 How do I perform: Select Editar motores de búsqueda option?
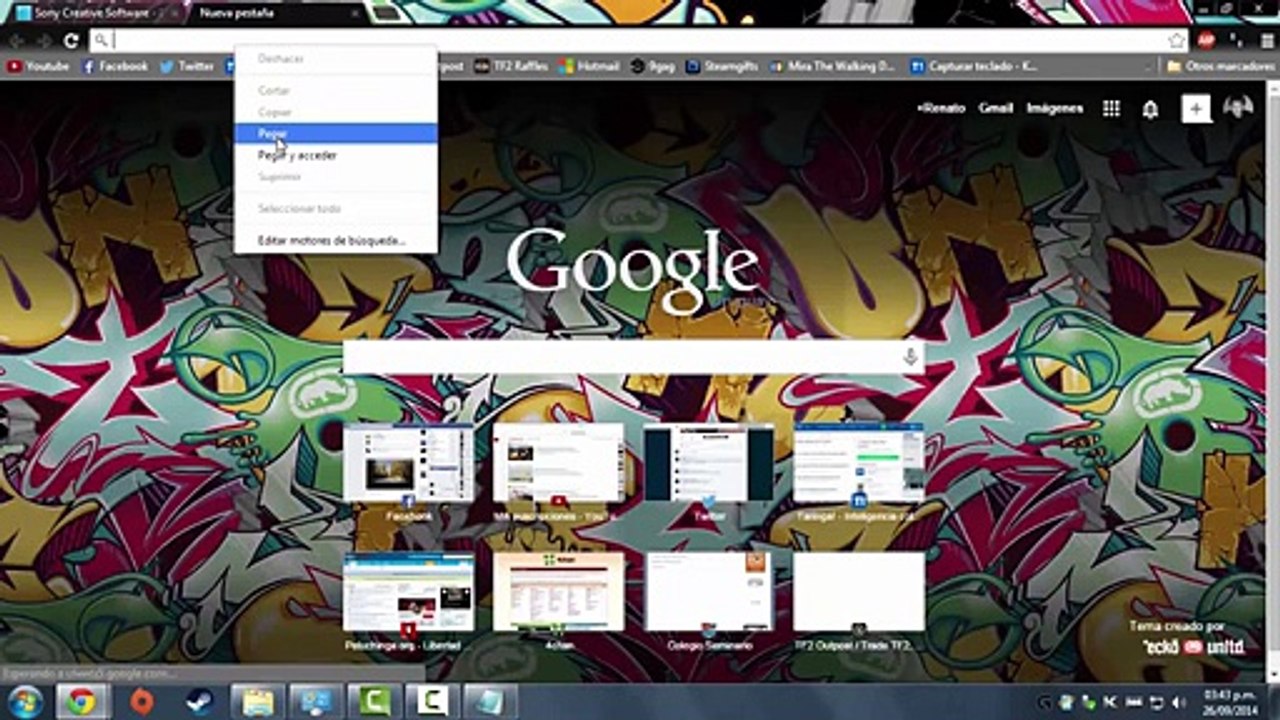pos(336,240)
